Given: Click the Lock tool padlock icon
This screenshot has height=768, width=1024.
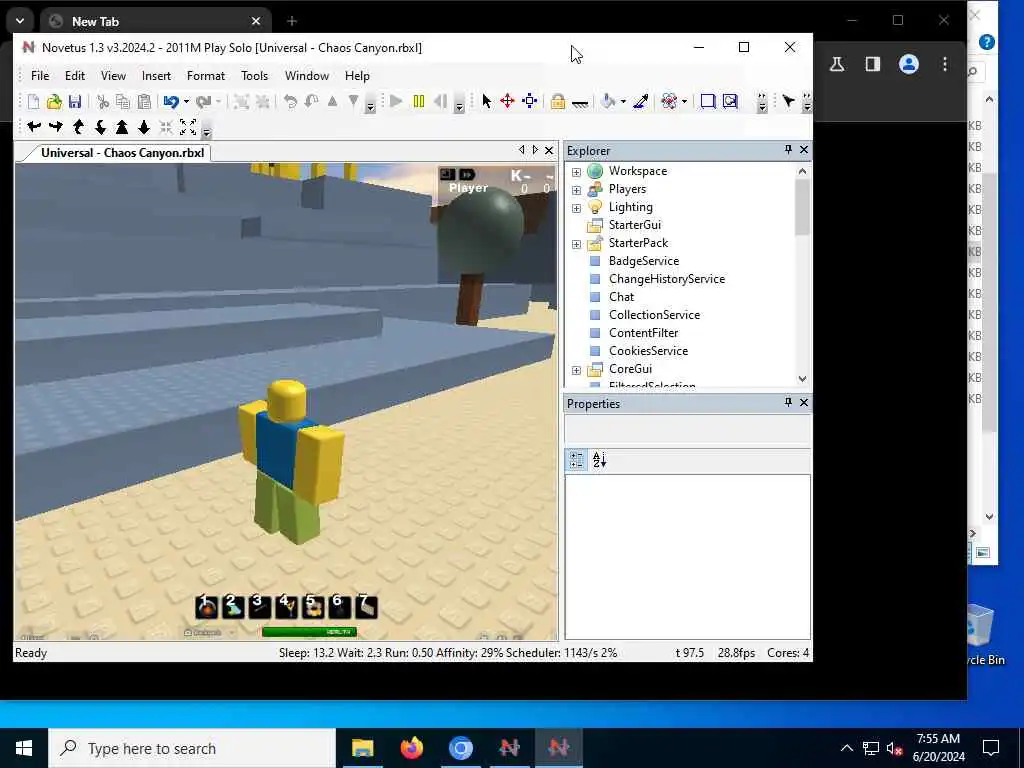Looking at the screenshot, I should tap(558, 101).
